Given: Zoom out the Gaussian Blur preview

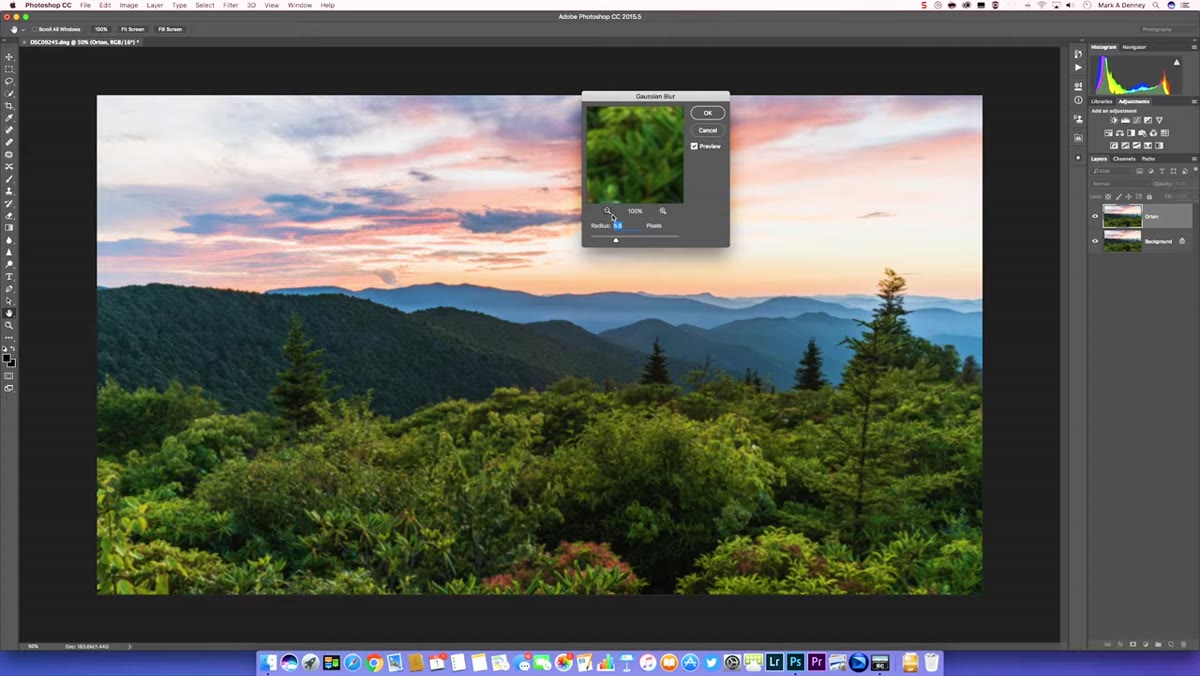Looking at the screenshot, I should (607, 211).
